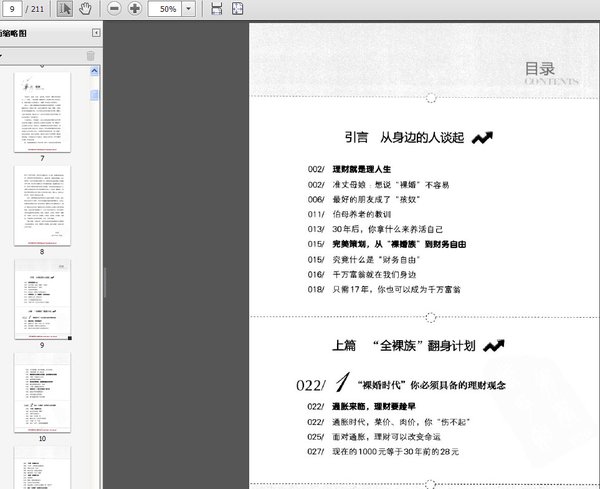Click heading 引言 从身边的人谈起
The height and width of the screenshot is (489, 600).
click(405, 137)
